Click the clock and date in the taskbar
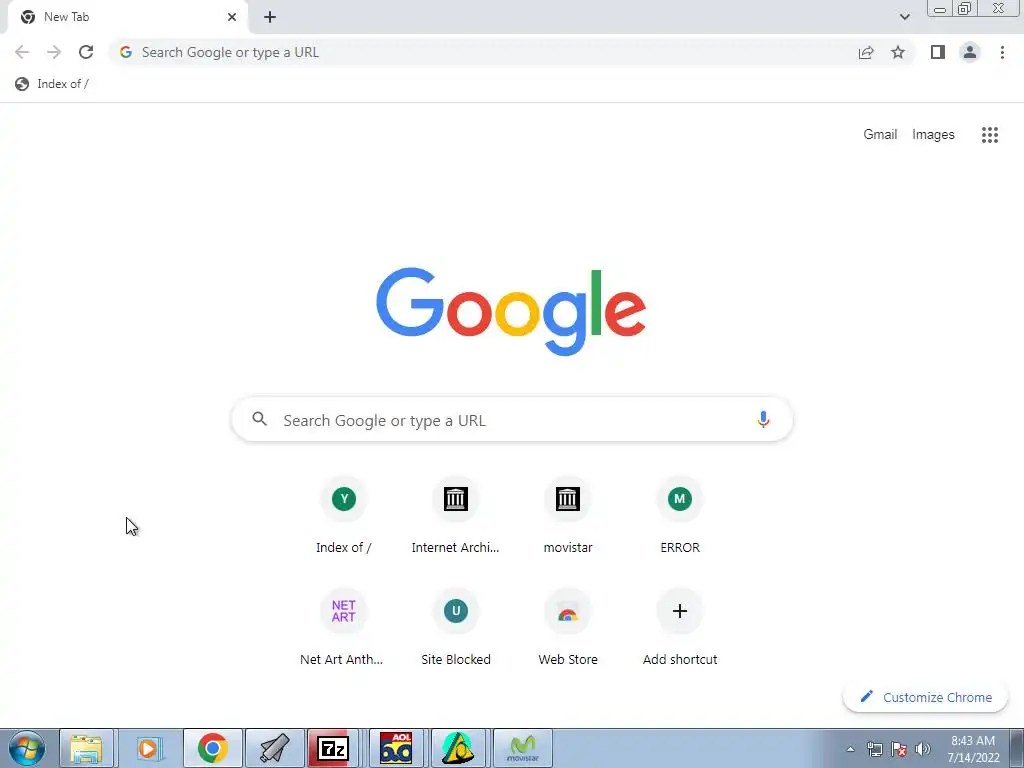The width and height of the screenshot is (1024, 768). [973, 749]
